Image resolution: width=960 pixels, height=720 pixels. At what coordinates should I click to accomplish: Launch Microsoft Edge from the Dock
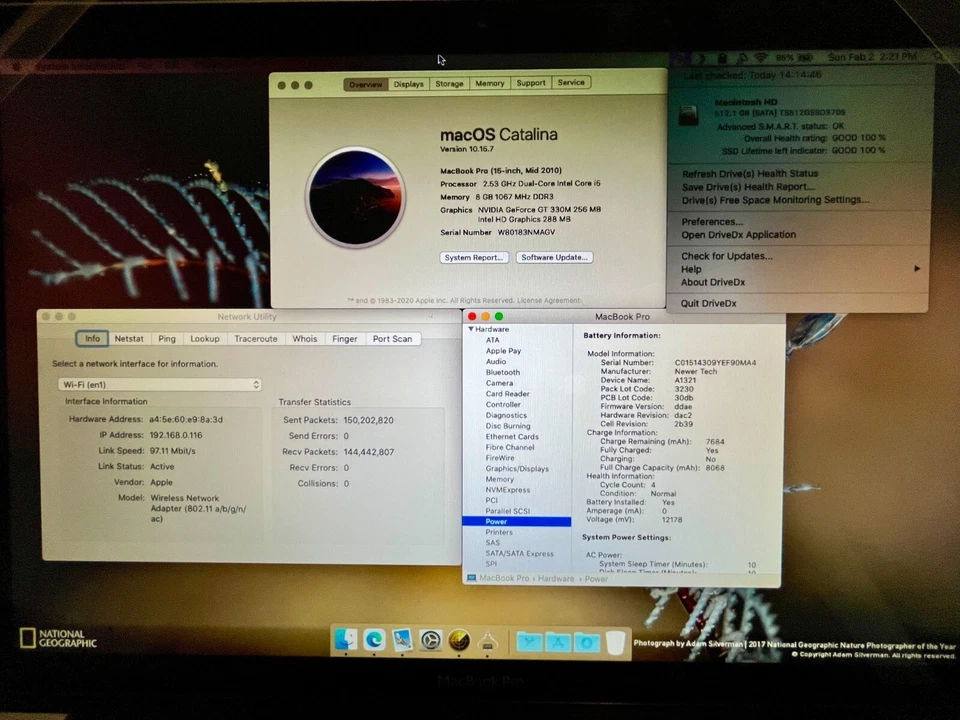(373, 641)
